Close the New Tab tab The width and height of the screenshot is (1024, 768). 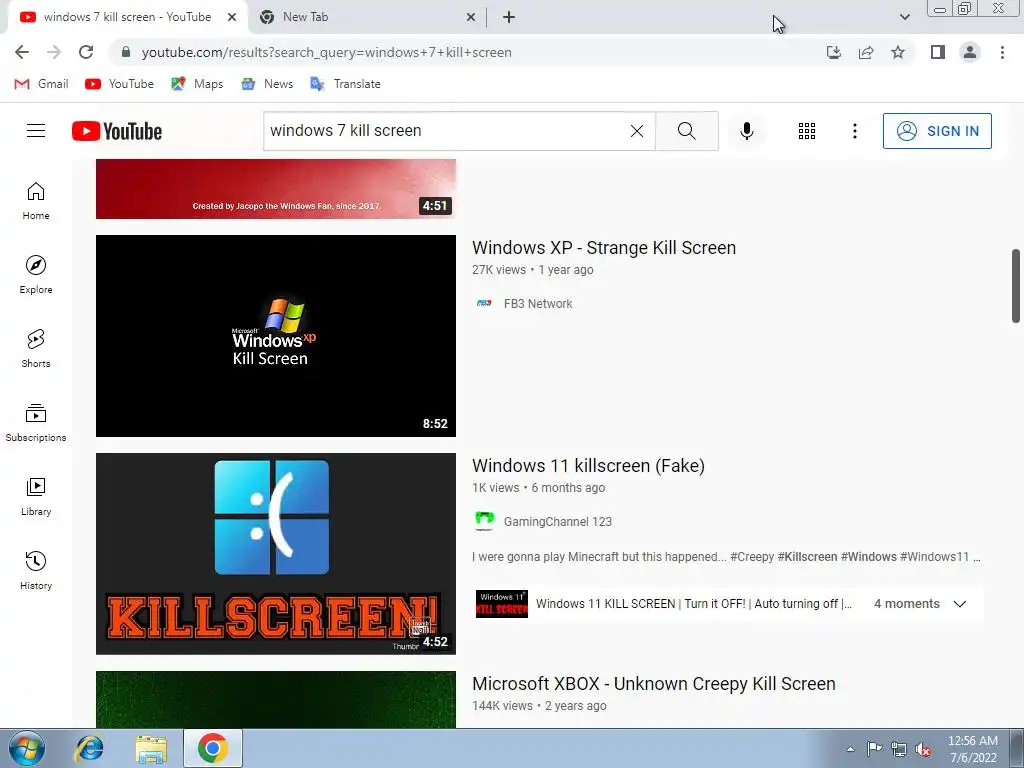(471, 18)
